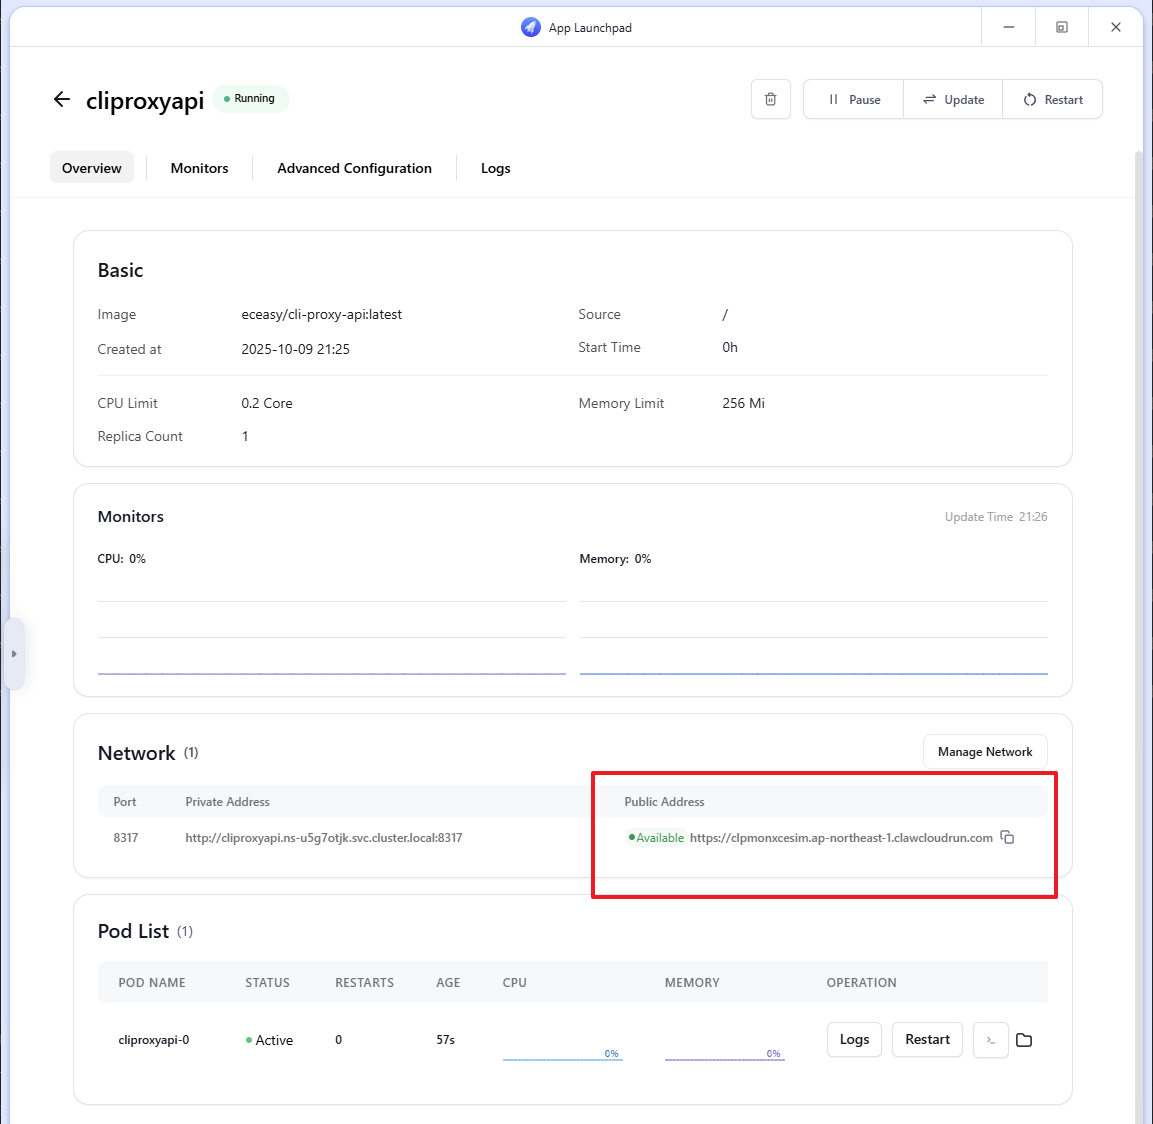This screenshot has width=1153, height=1124.
Task: Select the Overview tab
Action: coord(92,168)
